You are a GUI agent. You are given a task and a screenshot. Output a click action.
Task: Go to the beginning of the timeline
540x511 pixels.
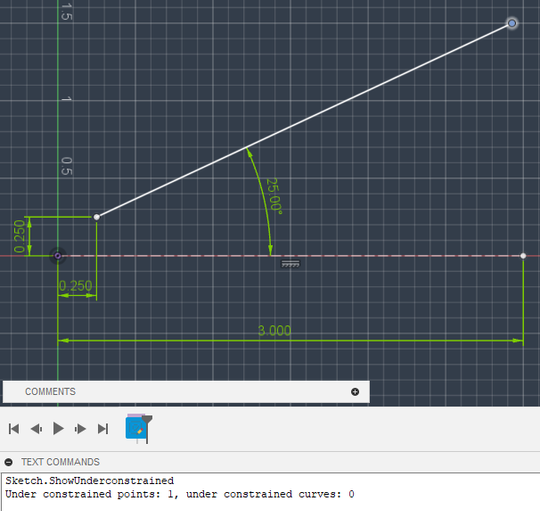point(14,429)
